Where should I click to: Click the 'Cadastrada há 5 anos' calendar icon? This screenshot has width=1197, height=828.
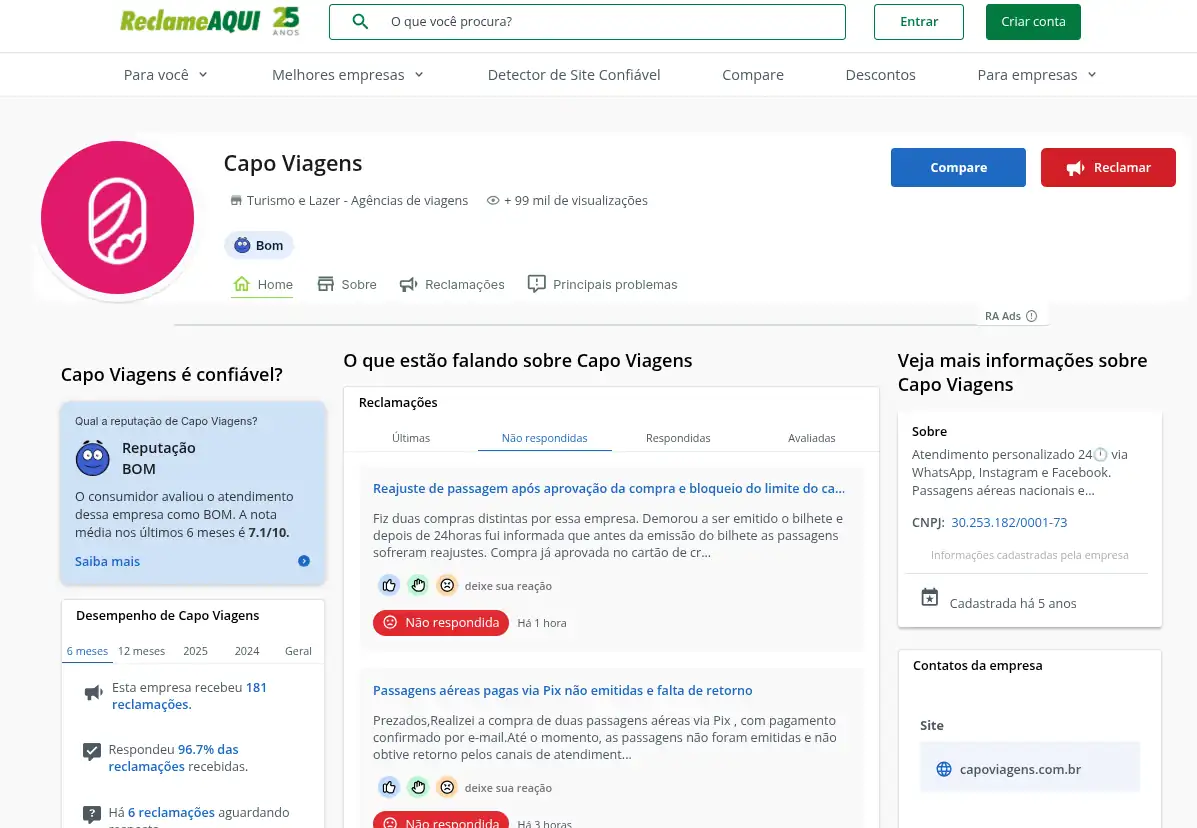click(929, 597)
